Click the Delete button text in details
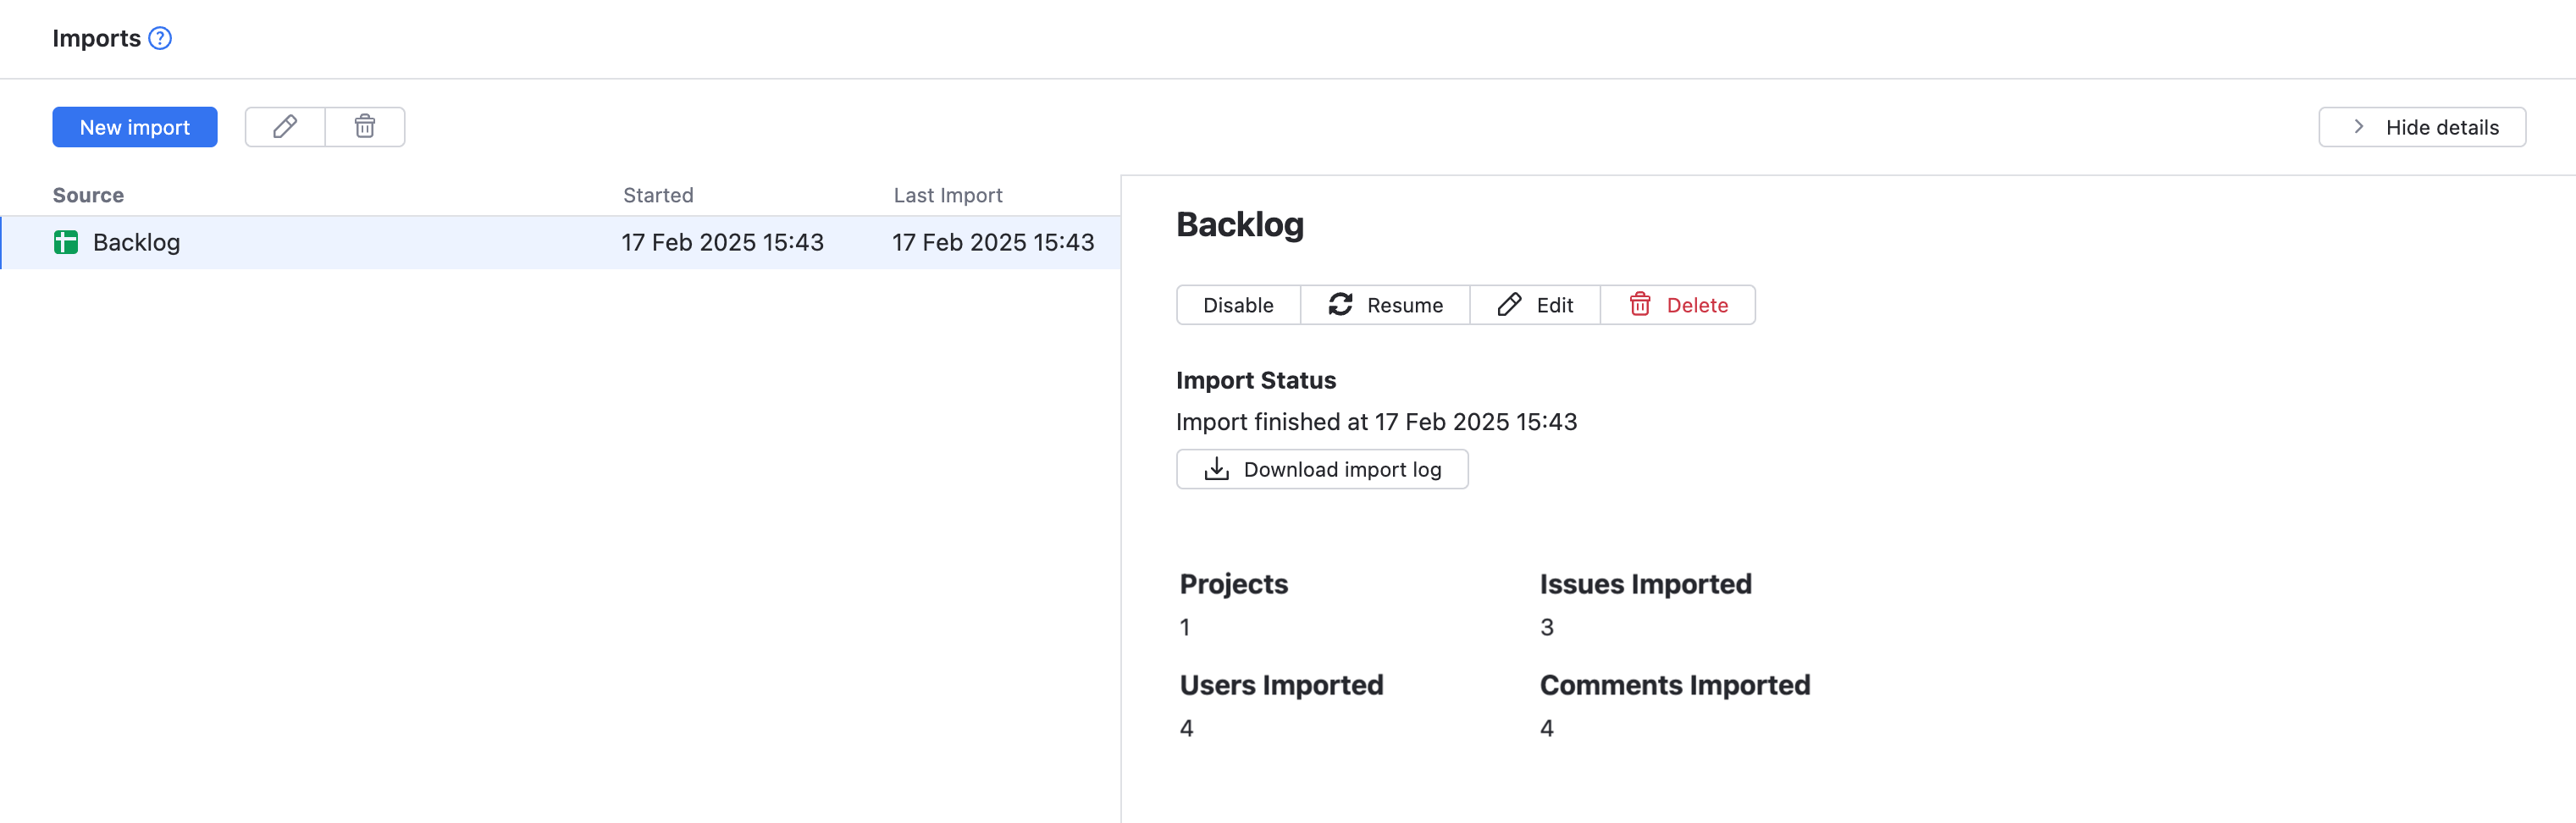 pos(1697,305)
